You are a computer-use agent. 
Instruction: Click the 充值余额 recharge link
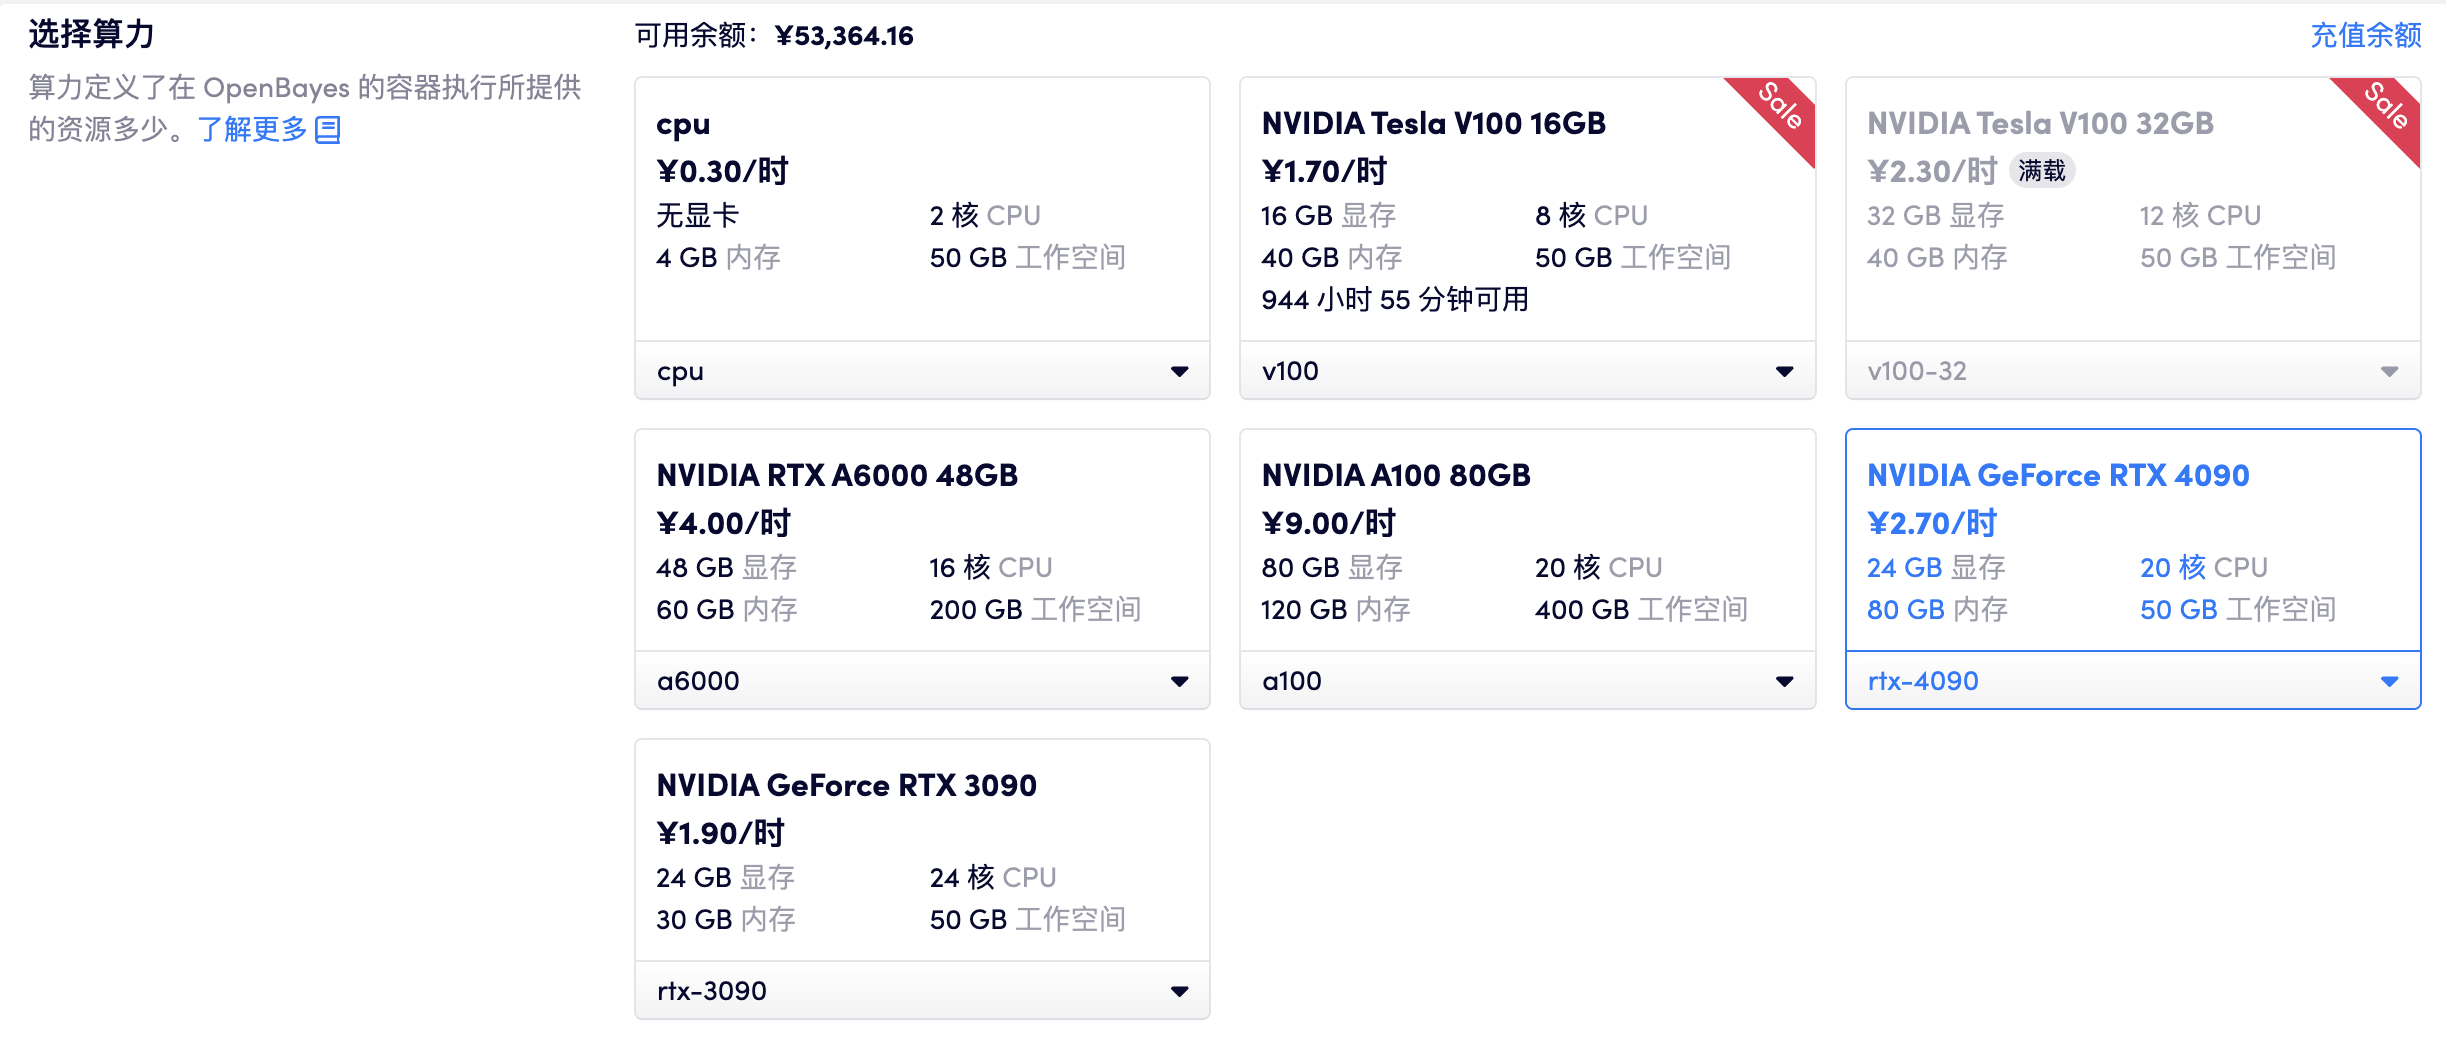tap(2365, 36)
